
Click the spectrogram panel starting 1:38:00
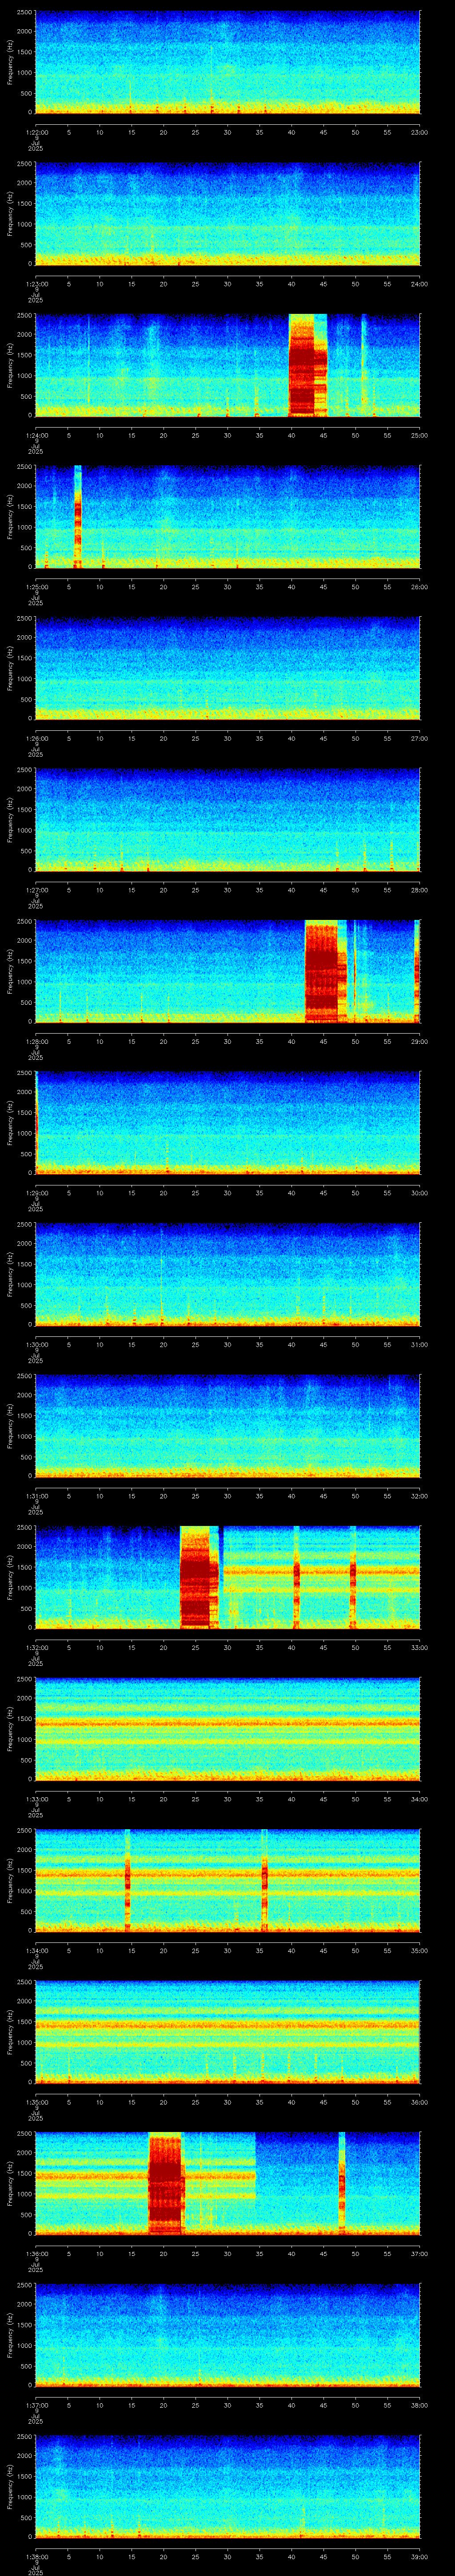(x=227, y=2487)
